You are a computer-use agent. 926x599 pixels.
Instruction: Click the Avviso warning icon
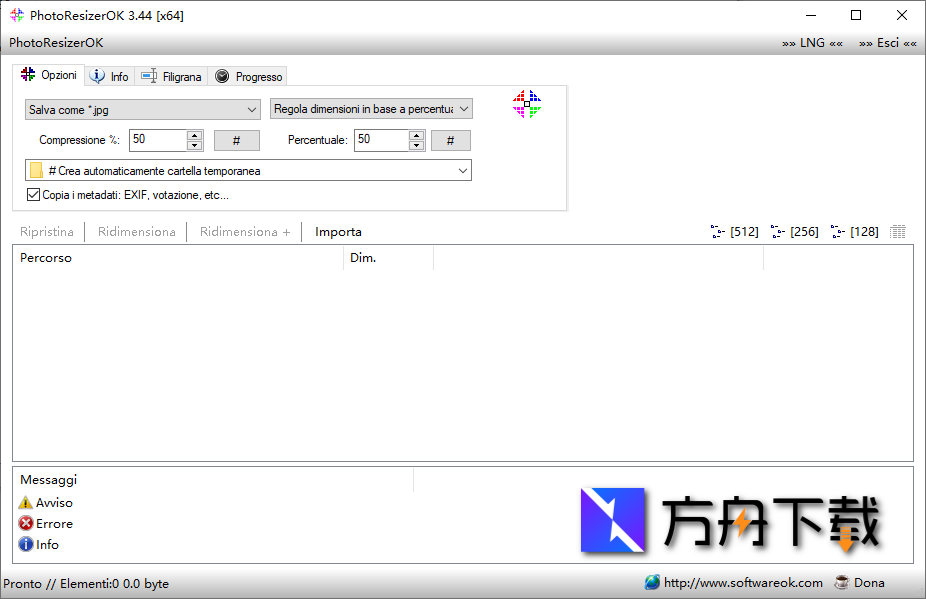point(26,503)
